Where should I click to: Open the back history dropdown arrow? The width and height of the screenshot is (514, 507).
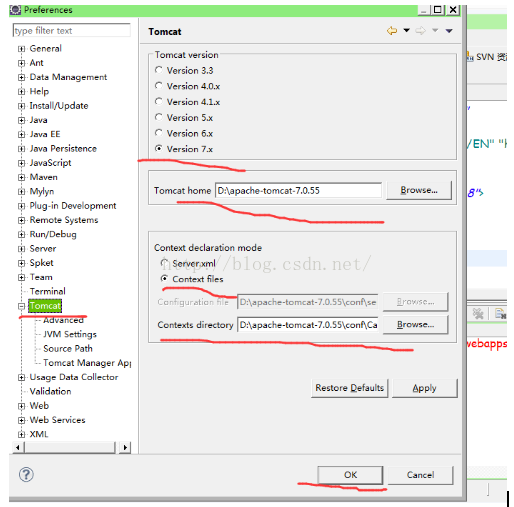click(406, 31)
